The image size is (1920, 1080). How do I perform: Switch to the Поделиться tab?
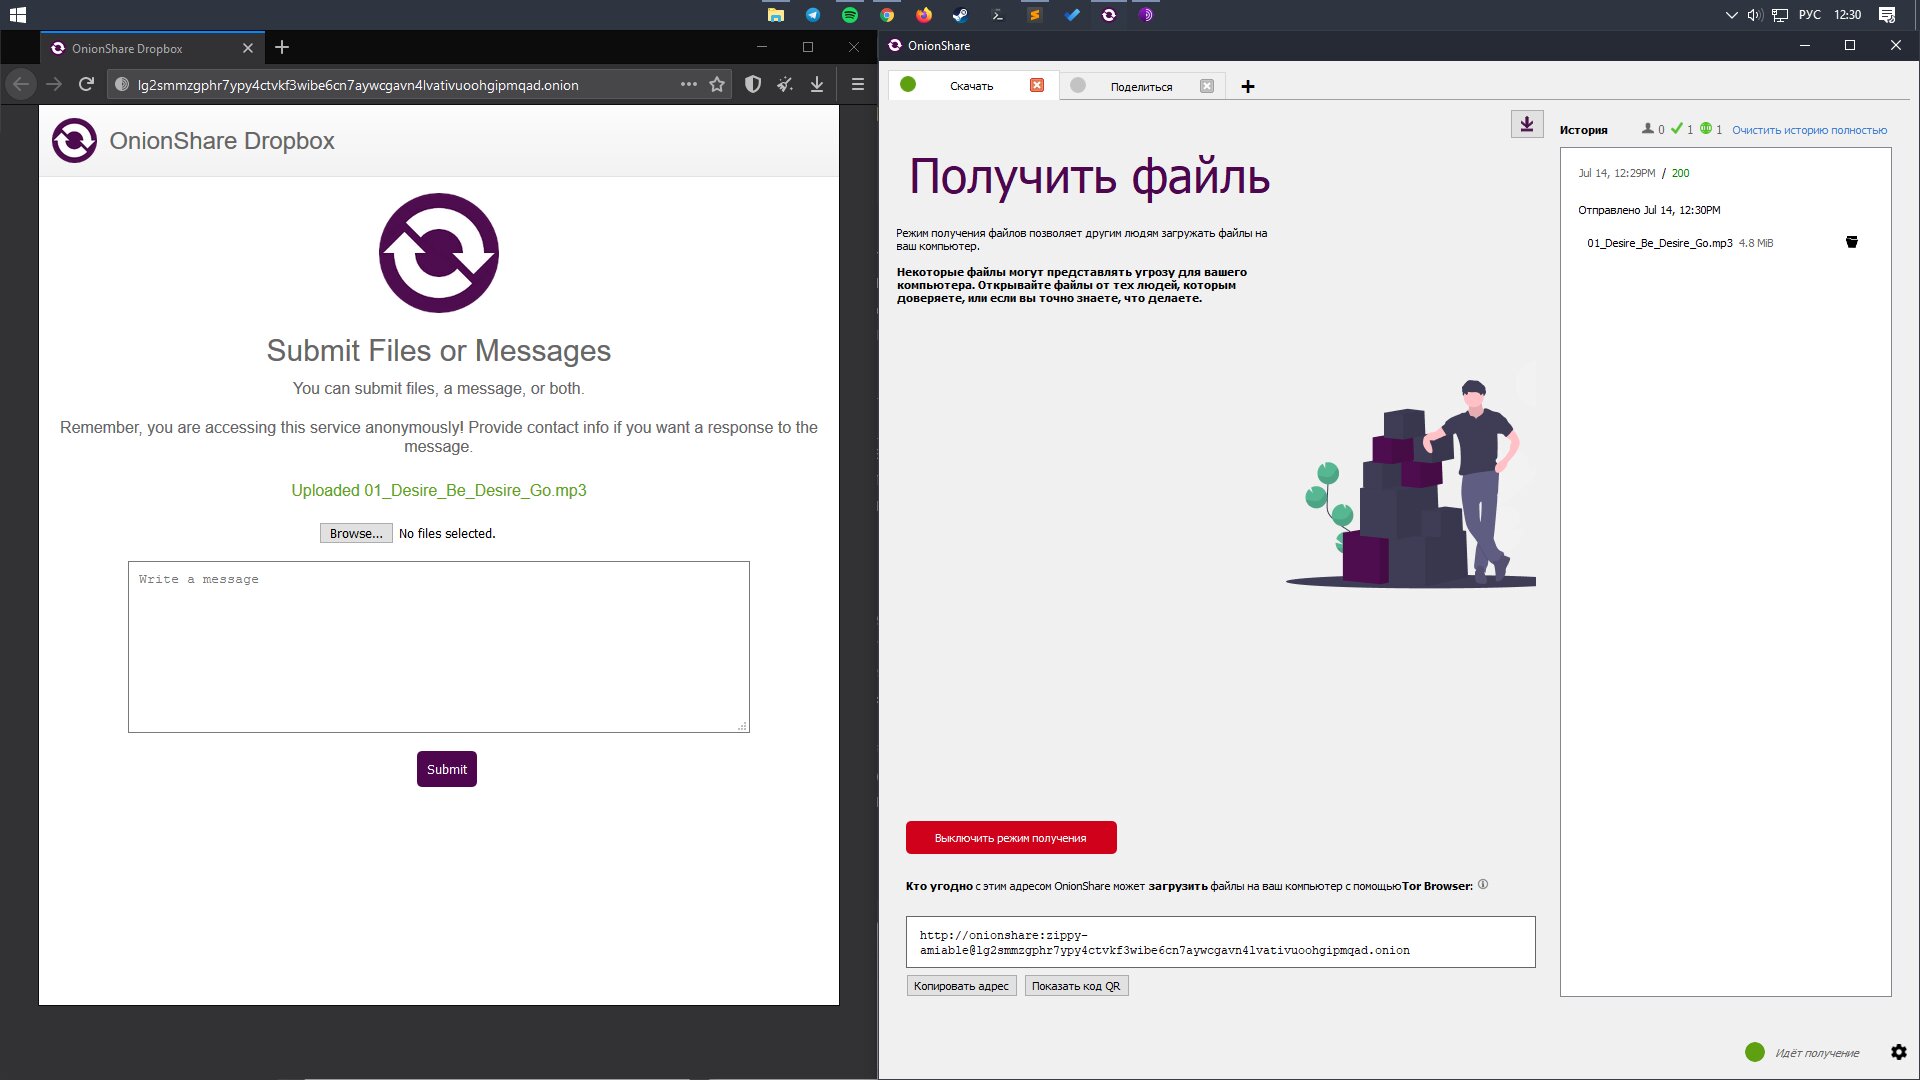[1141, 86]
